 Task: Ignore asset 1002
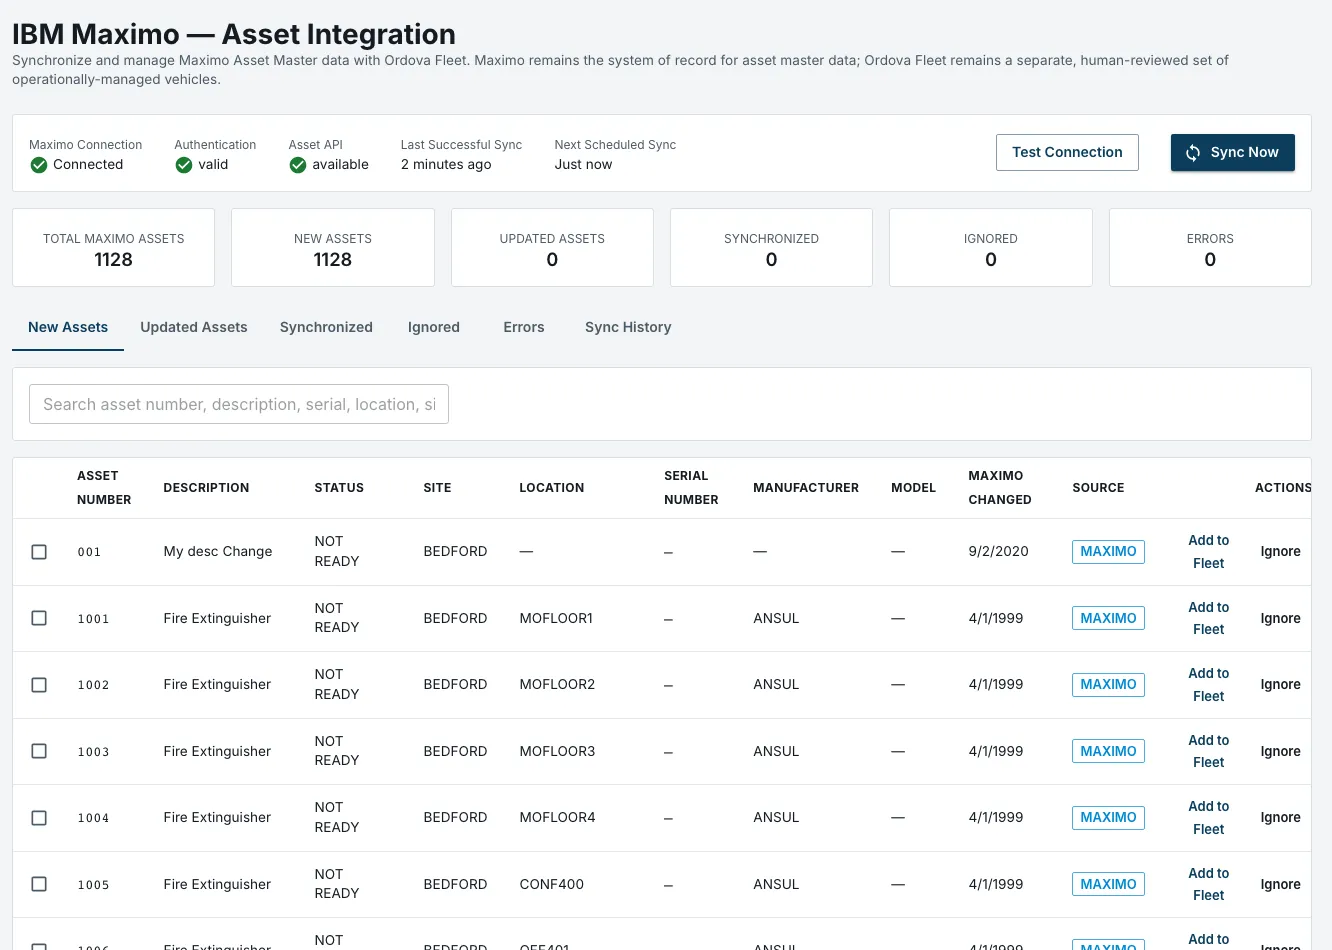pos(1280,685)
